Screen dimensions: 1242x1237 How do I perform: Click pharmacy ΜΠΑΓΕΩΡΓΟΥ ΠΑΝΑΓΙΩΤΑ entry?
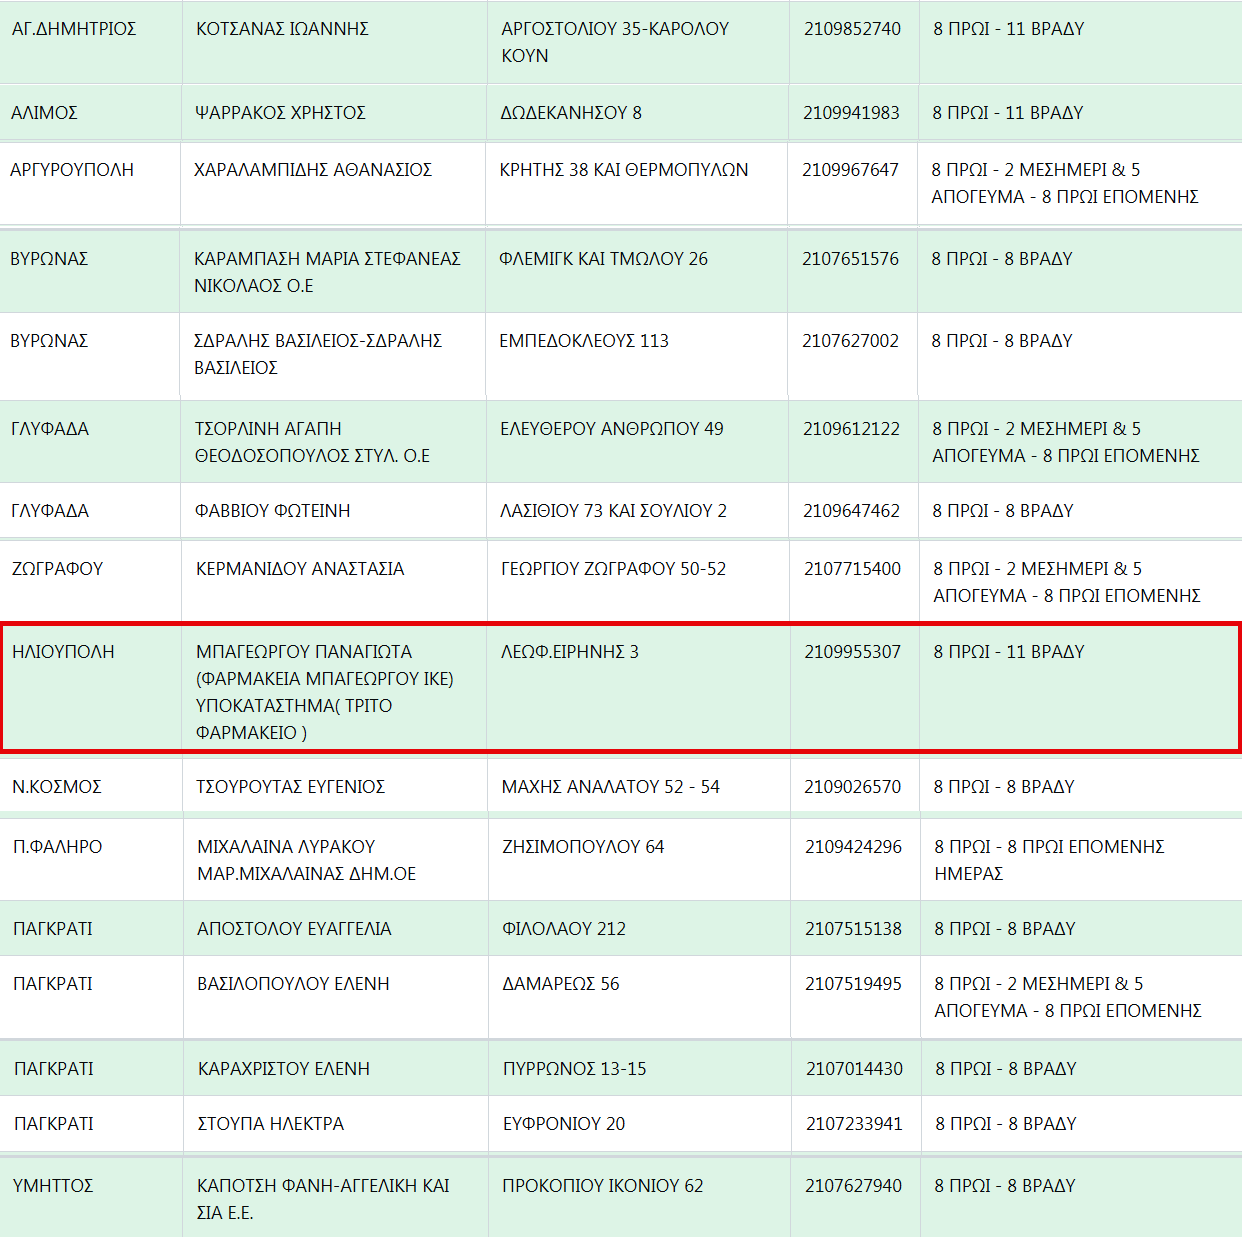tap(325, 692)
